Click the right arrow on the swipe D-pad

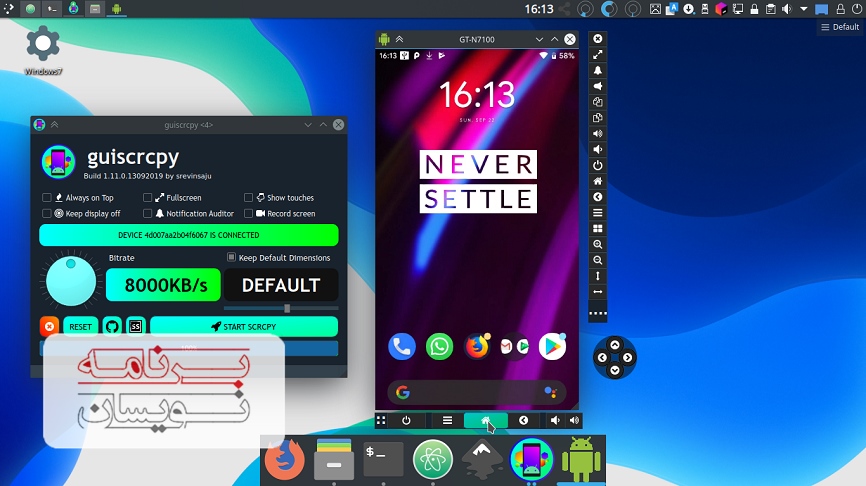(x=627, y=358)
